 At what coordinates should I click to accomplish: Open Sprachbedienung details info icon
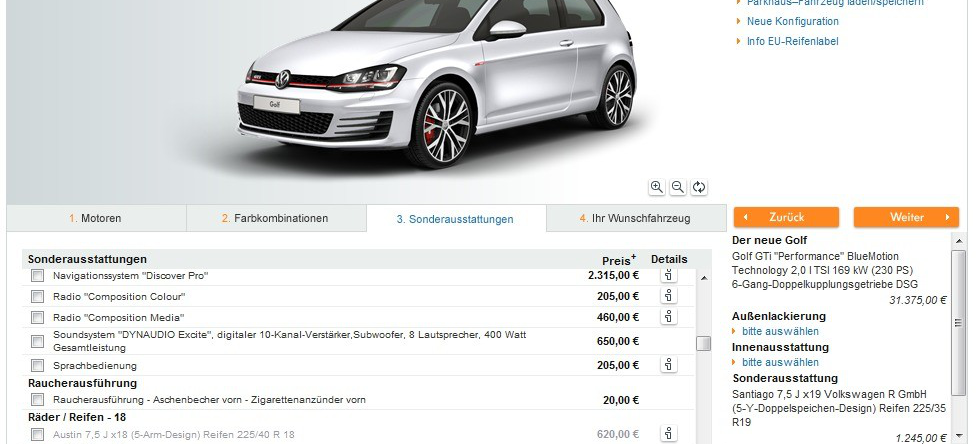[669, 366]
